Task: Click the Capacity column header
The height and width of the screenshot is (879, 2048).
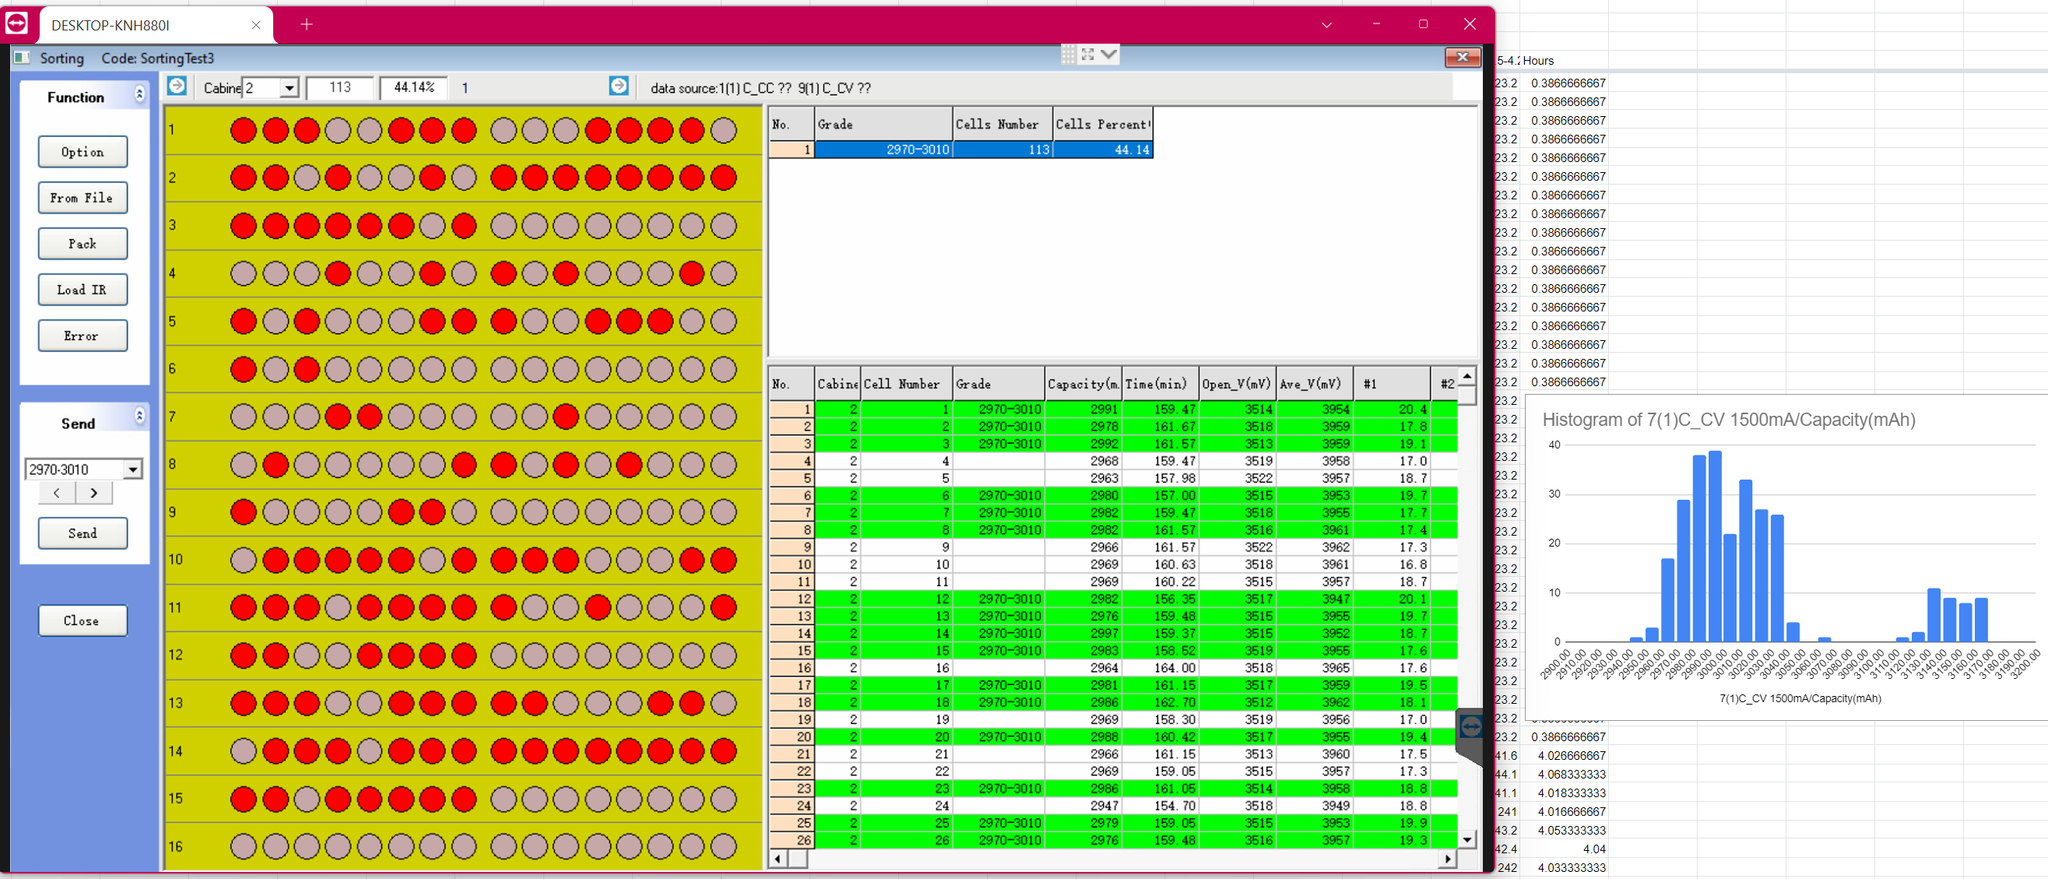Action: [x=1083, y=384]
